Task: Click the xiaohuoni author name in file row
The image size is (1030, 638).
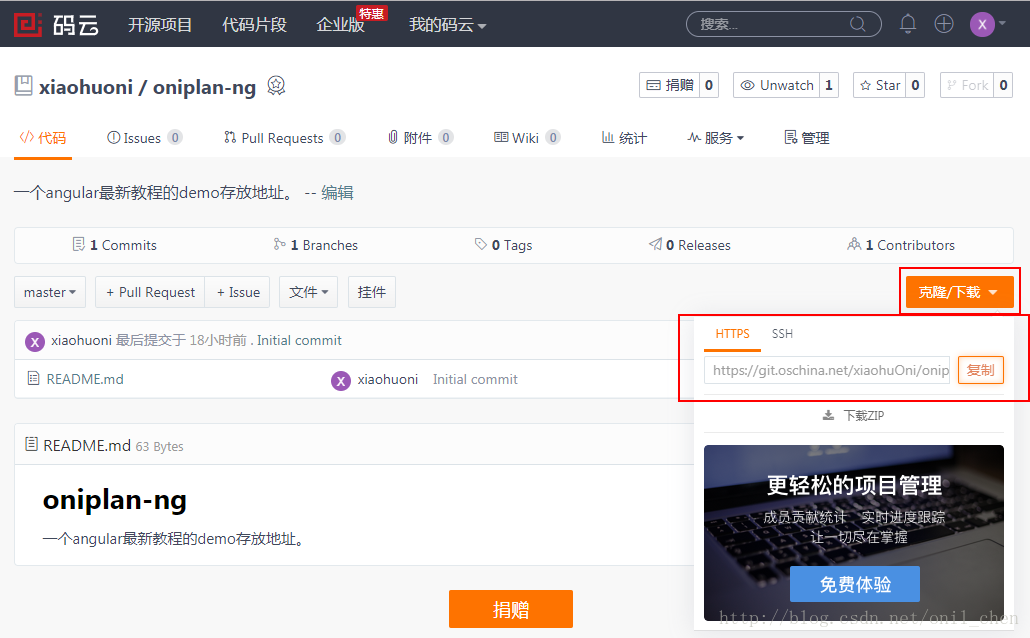Action: tap(388, 379)
